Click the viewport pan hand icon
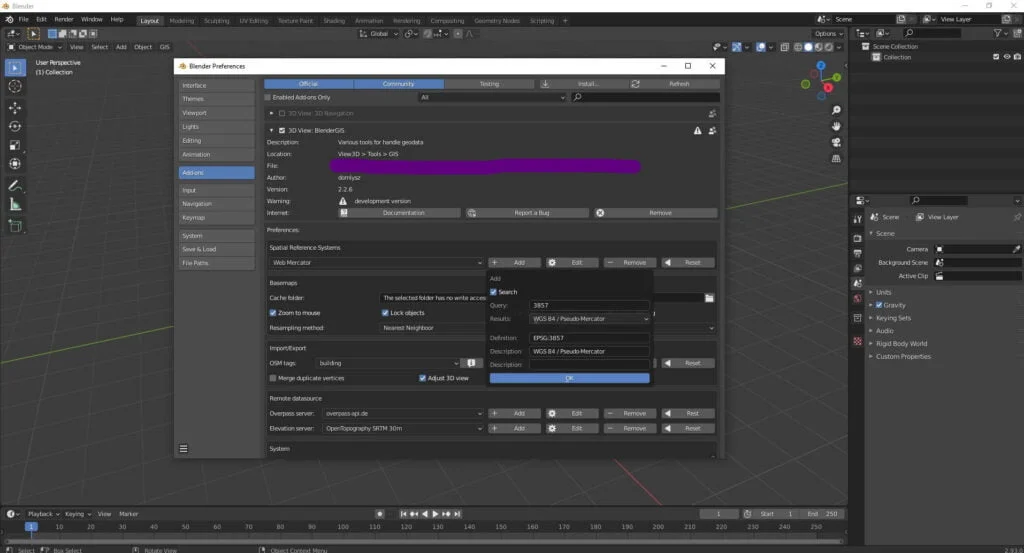Screen dimensions: 1024x553 point(836,126)
